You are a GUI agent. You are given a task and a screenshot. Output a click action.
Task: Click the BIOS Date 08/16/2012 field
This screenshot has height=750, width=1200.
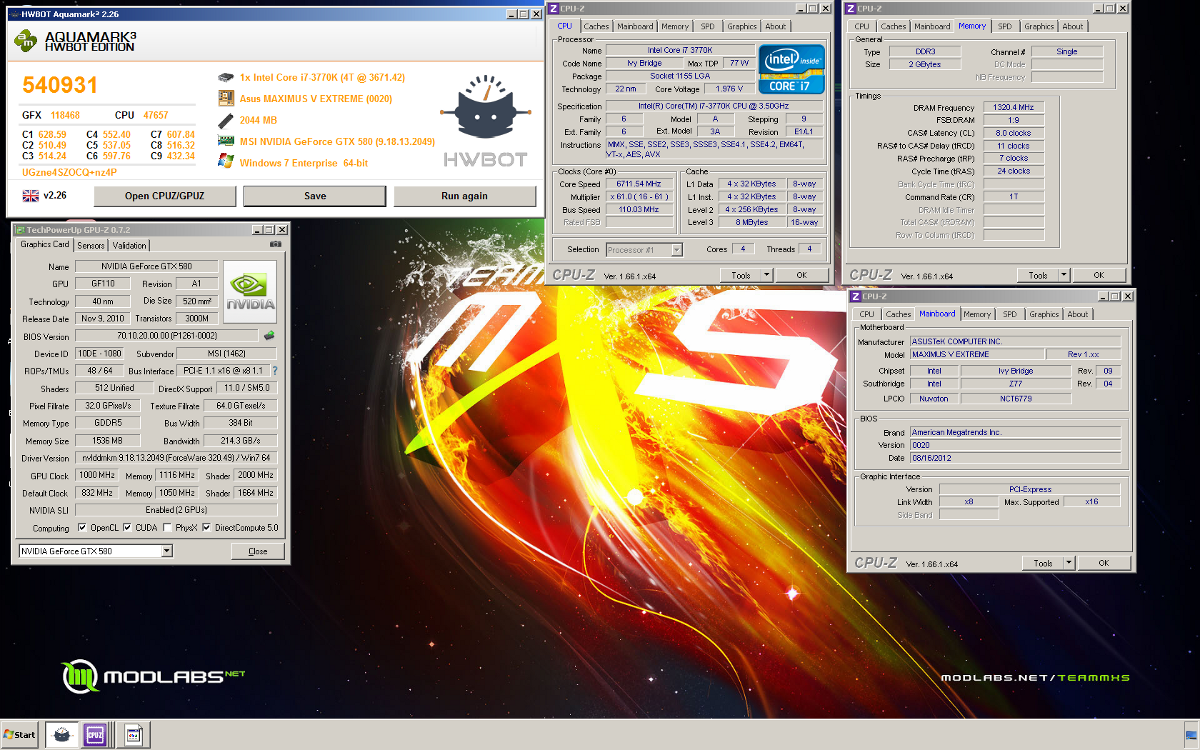[x=1016, y=457]
